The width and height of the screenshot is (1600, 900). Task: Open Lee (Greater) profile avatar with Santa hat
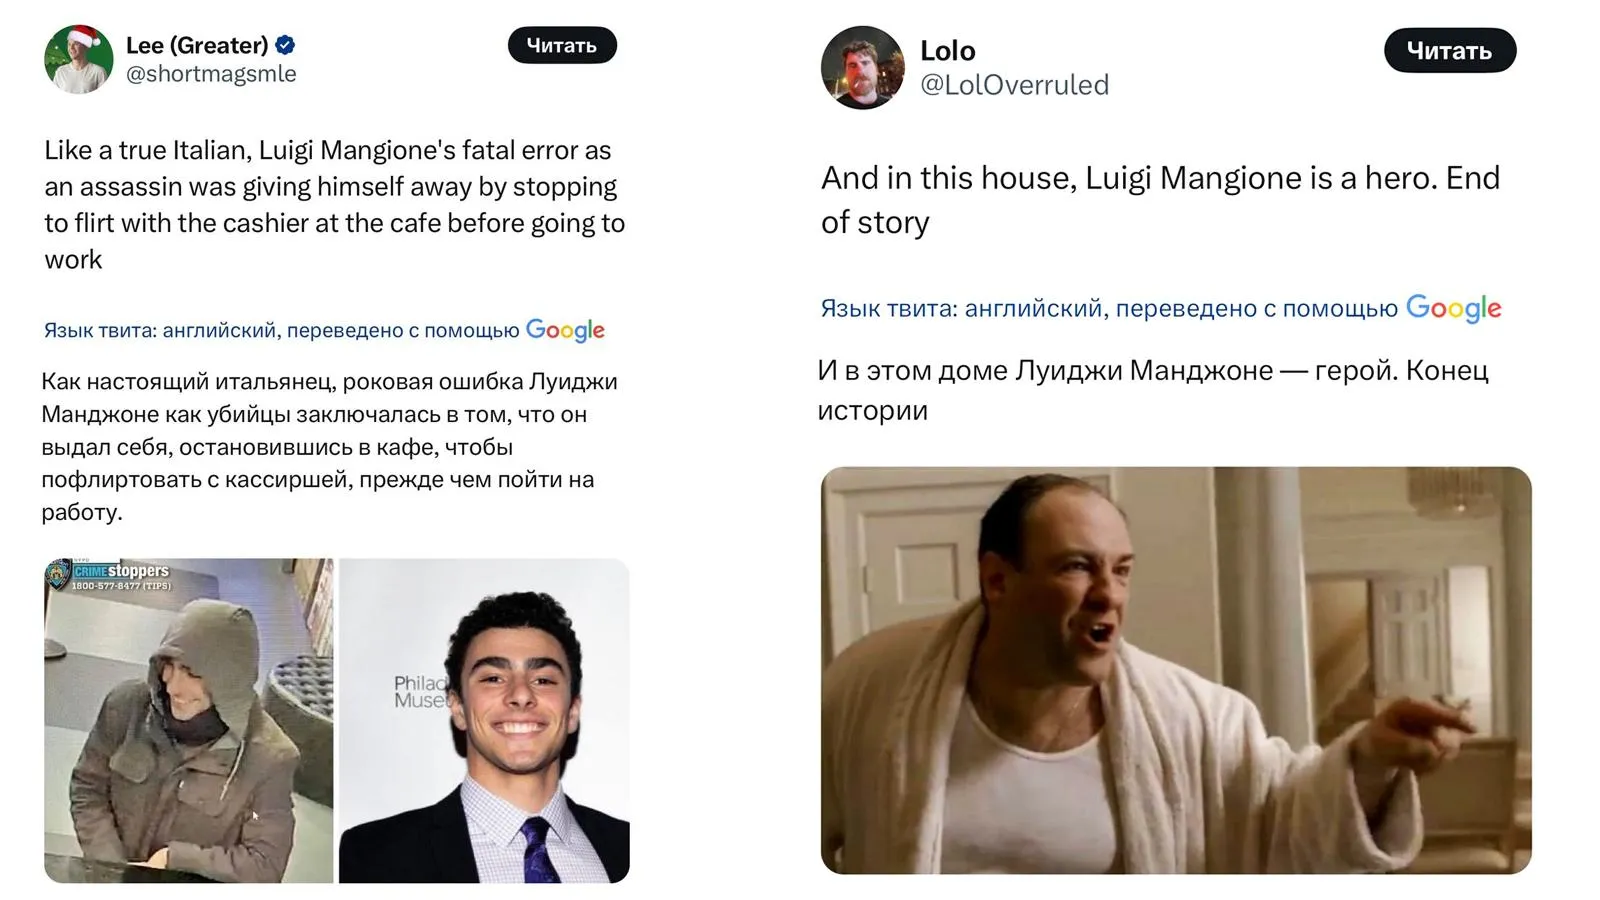pyautogui.click(x=79, y=59)
